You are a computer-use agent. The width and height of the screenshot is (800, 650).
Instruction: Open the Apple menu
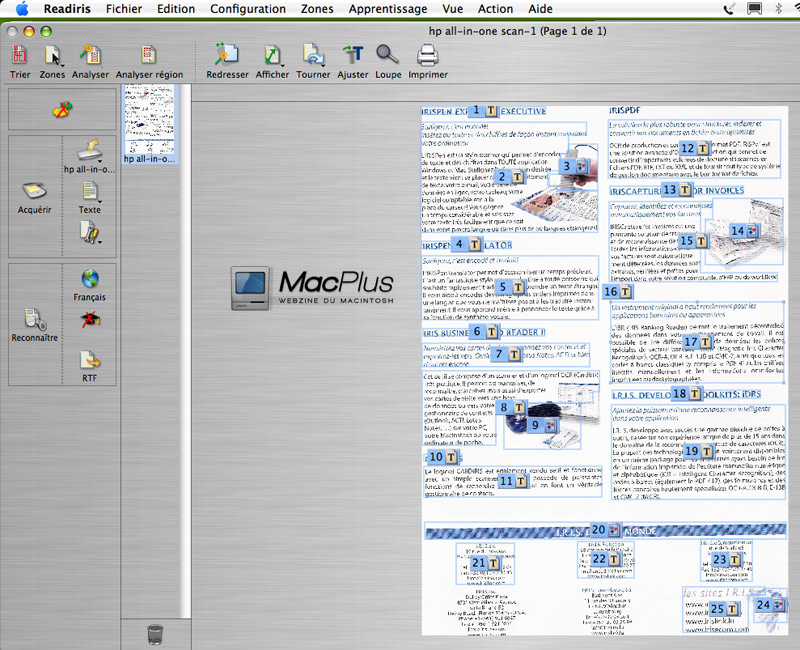[22, 9]
